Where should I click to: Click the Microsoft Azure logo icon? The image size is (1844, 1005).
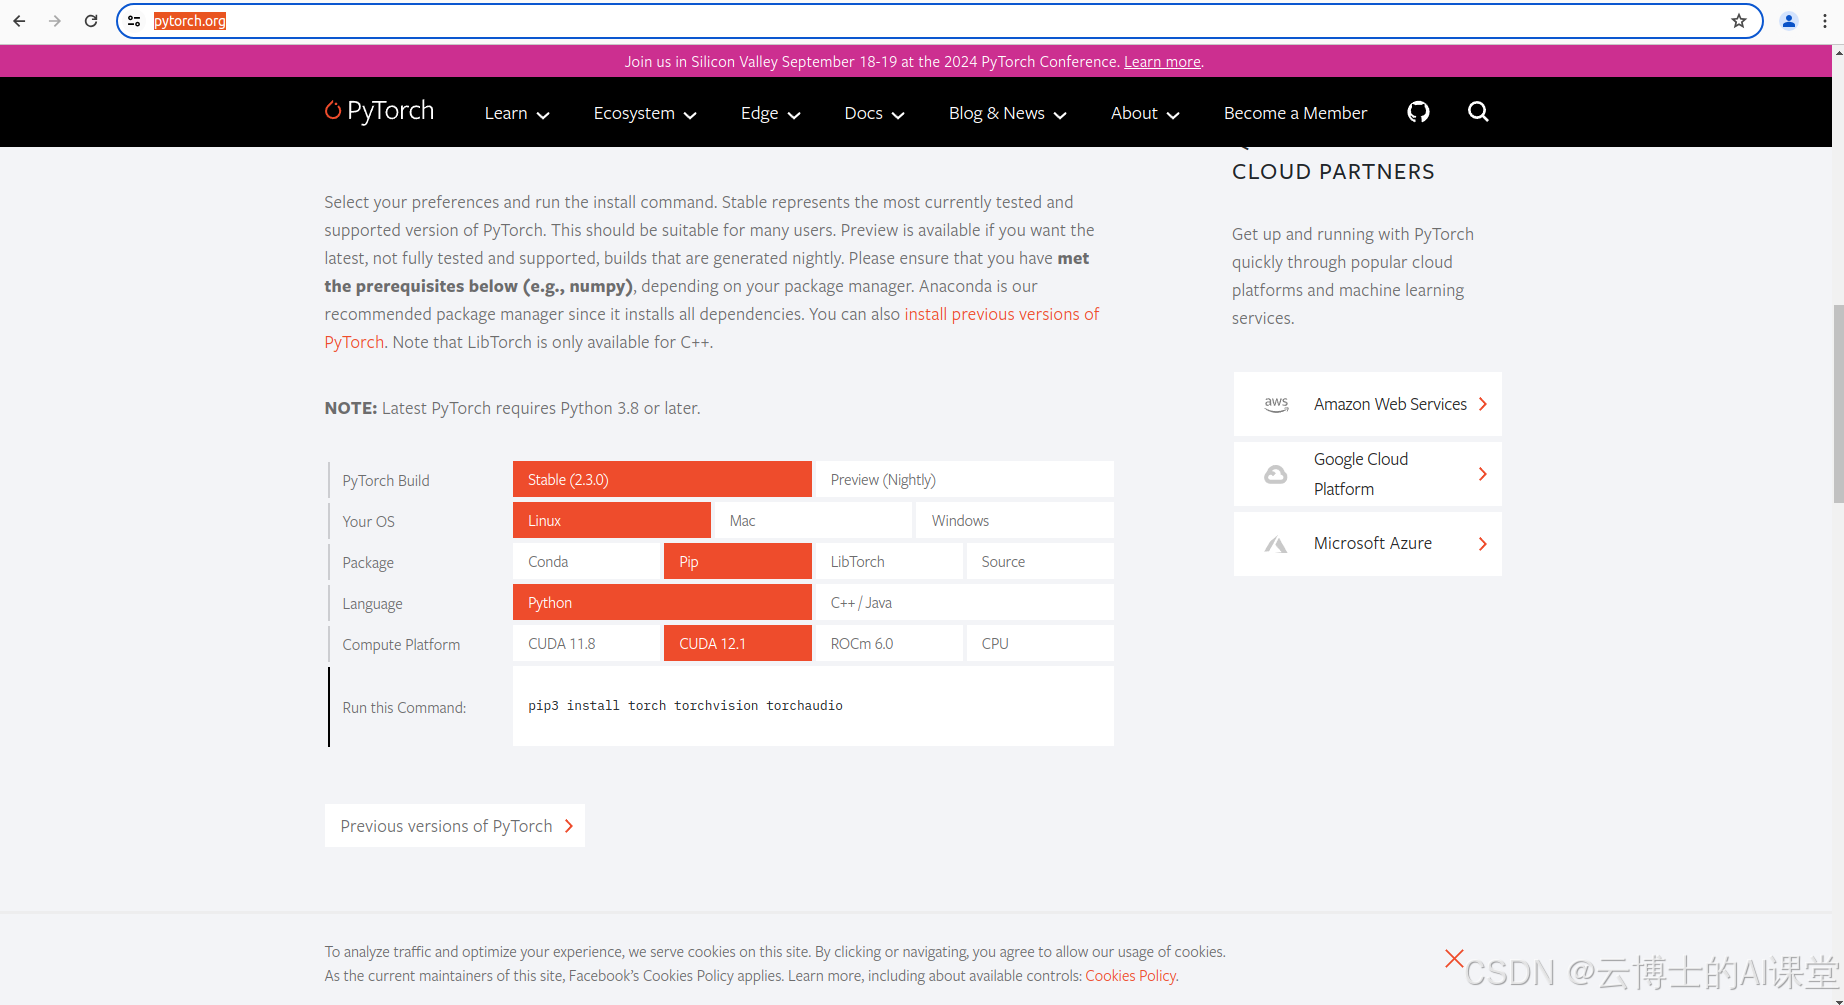click(x=1276, y=544)
